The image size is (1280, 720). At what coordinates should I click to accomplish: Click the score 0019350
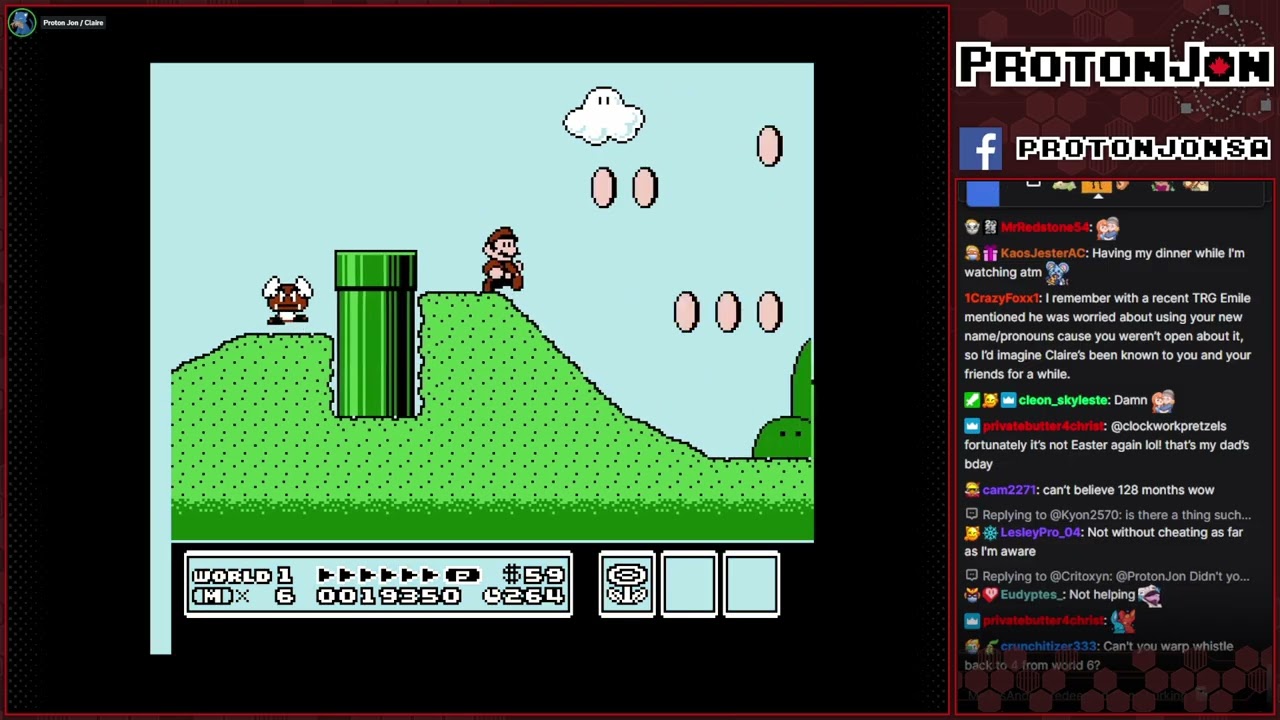pyautogui.click(x=389, y=596)
